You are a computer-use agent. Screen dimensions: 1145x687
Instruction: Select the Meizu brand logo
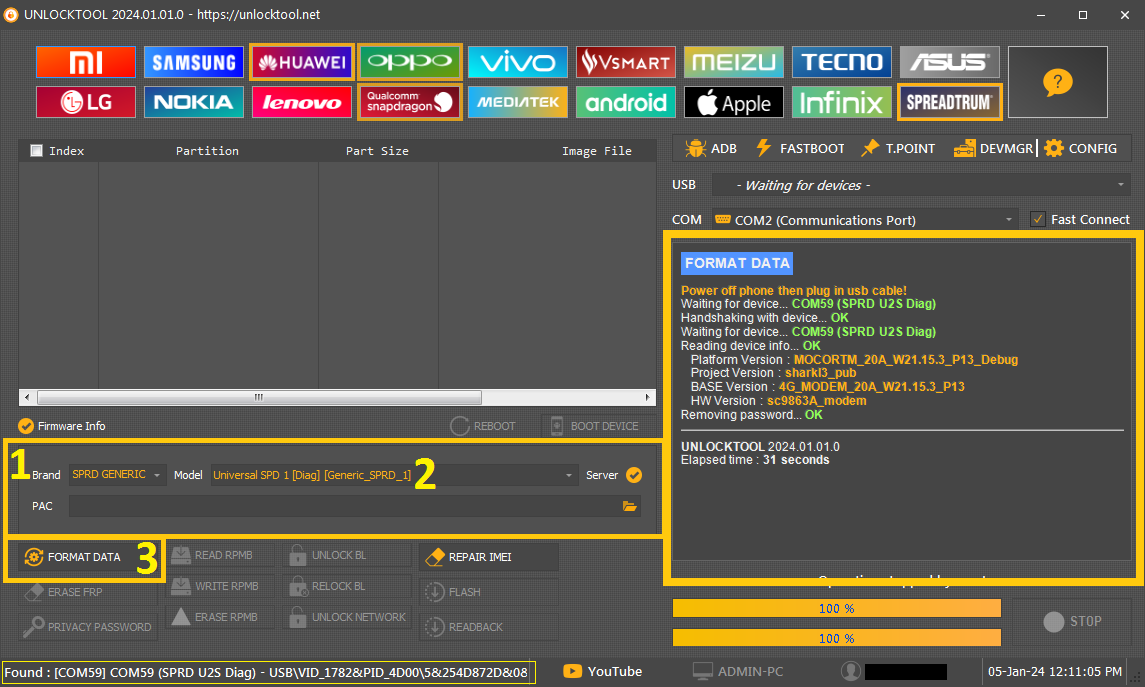(x=734, y=62)
